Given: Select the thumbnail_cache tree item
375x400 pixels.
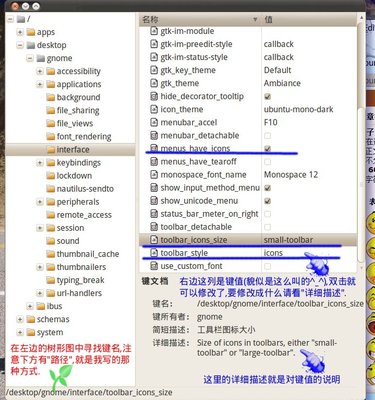Looking at the screenshot, I should (88, 254).
